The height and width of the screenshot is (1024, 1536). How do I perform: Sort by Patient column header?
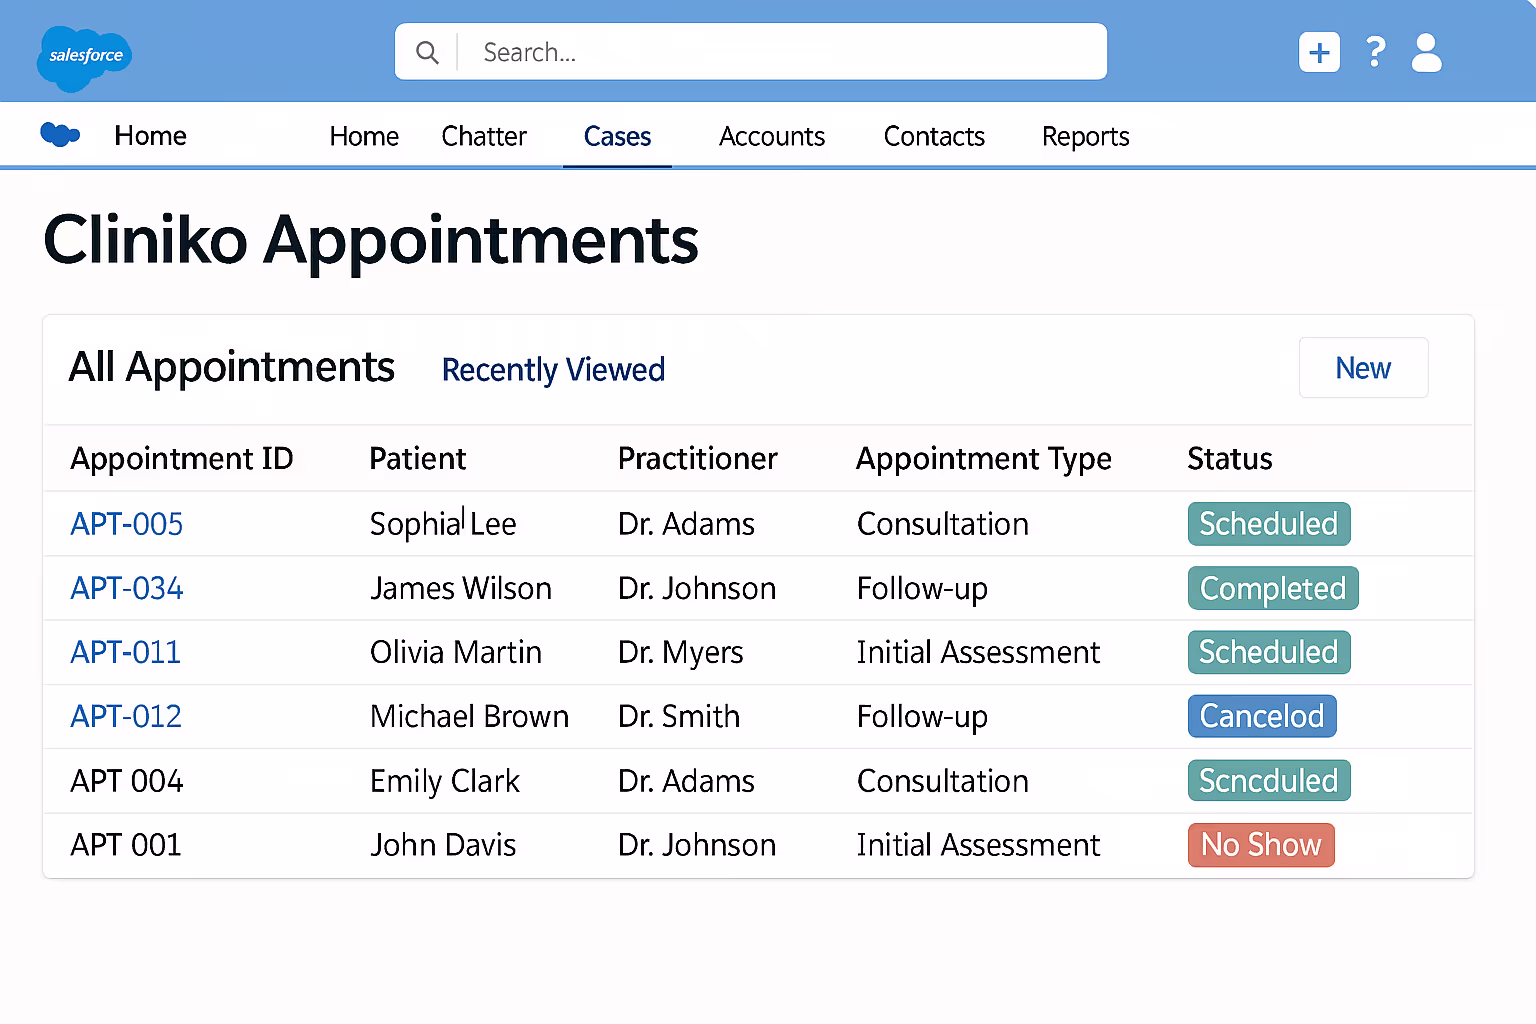click(417, 459)
